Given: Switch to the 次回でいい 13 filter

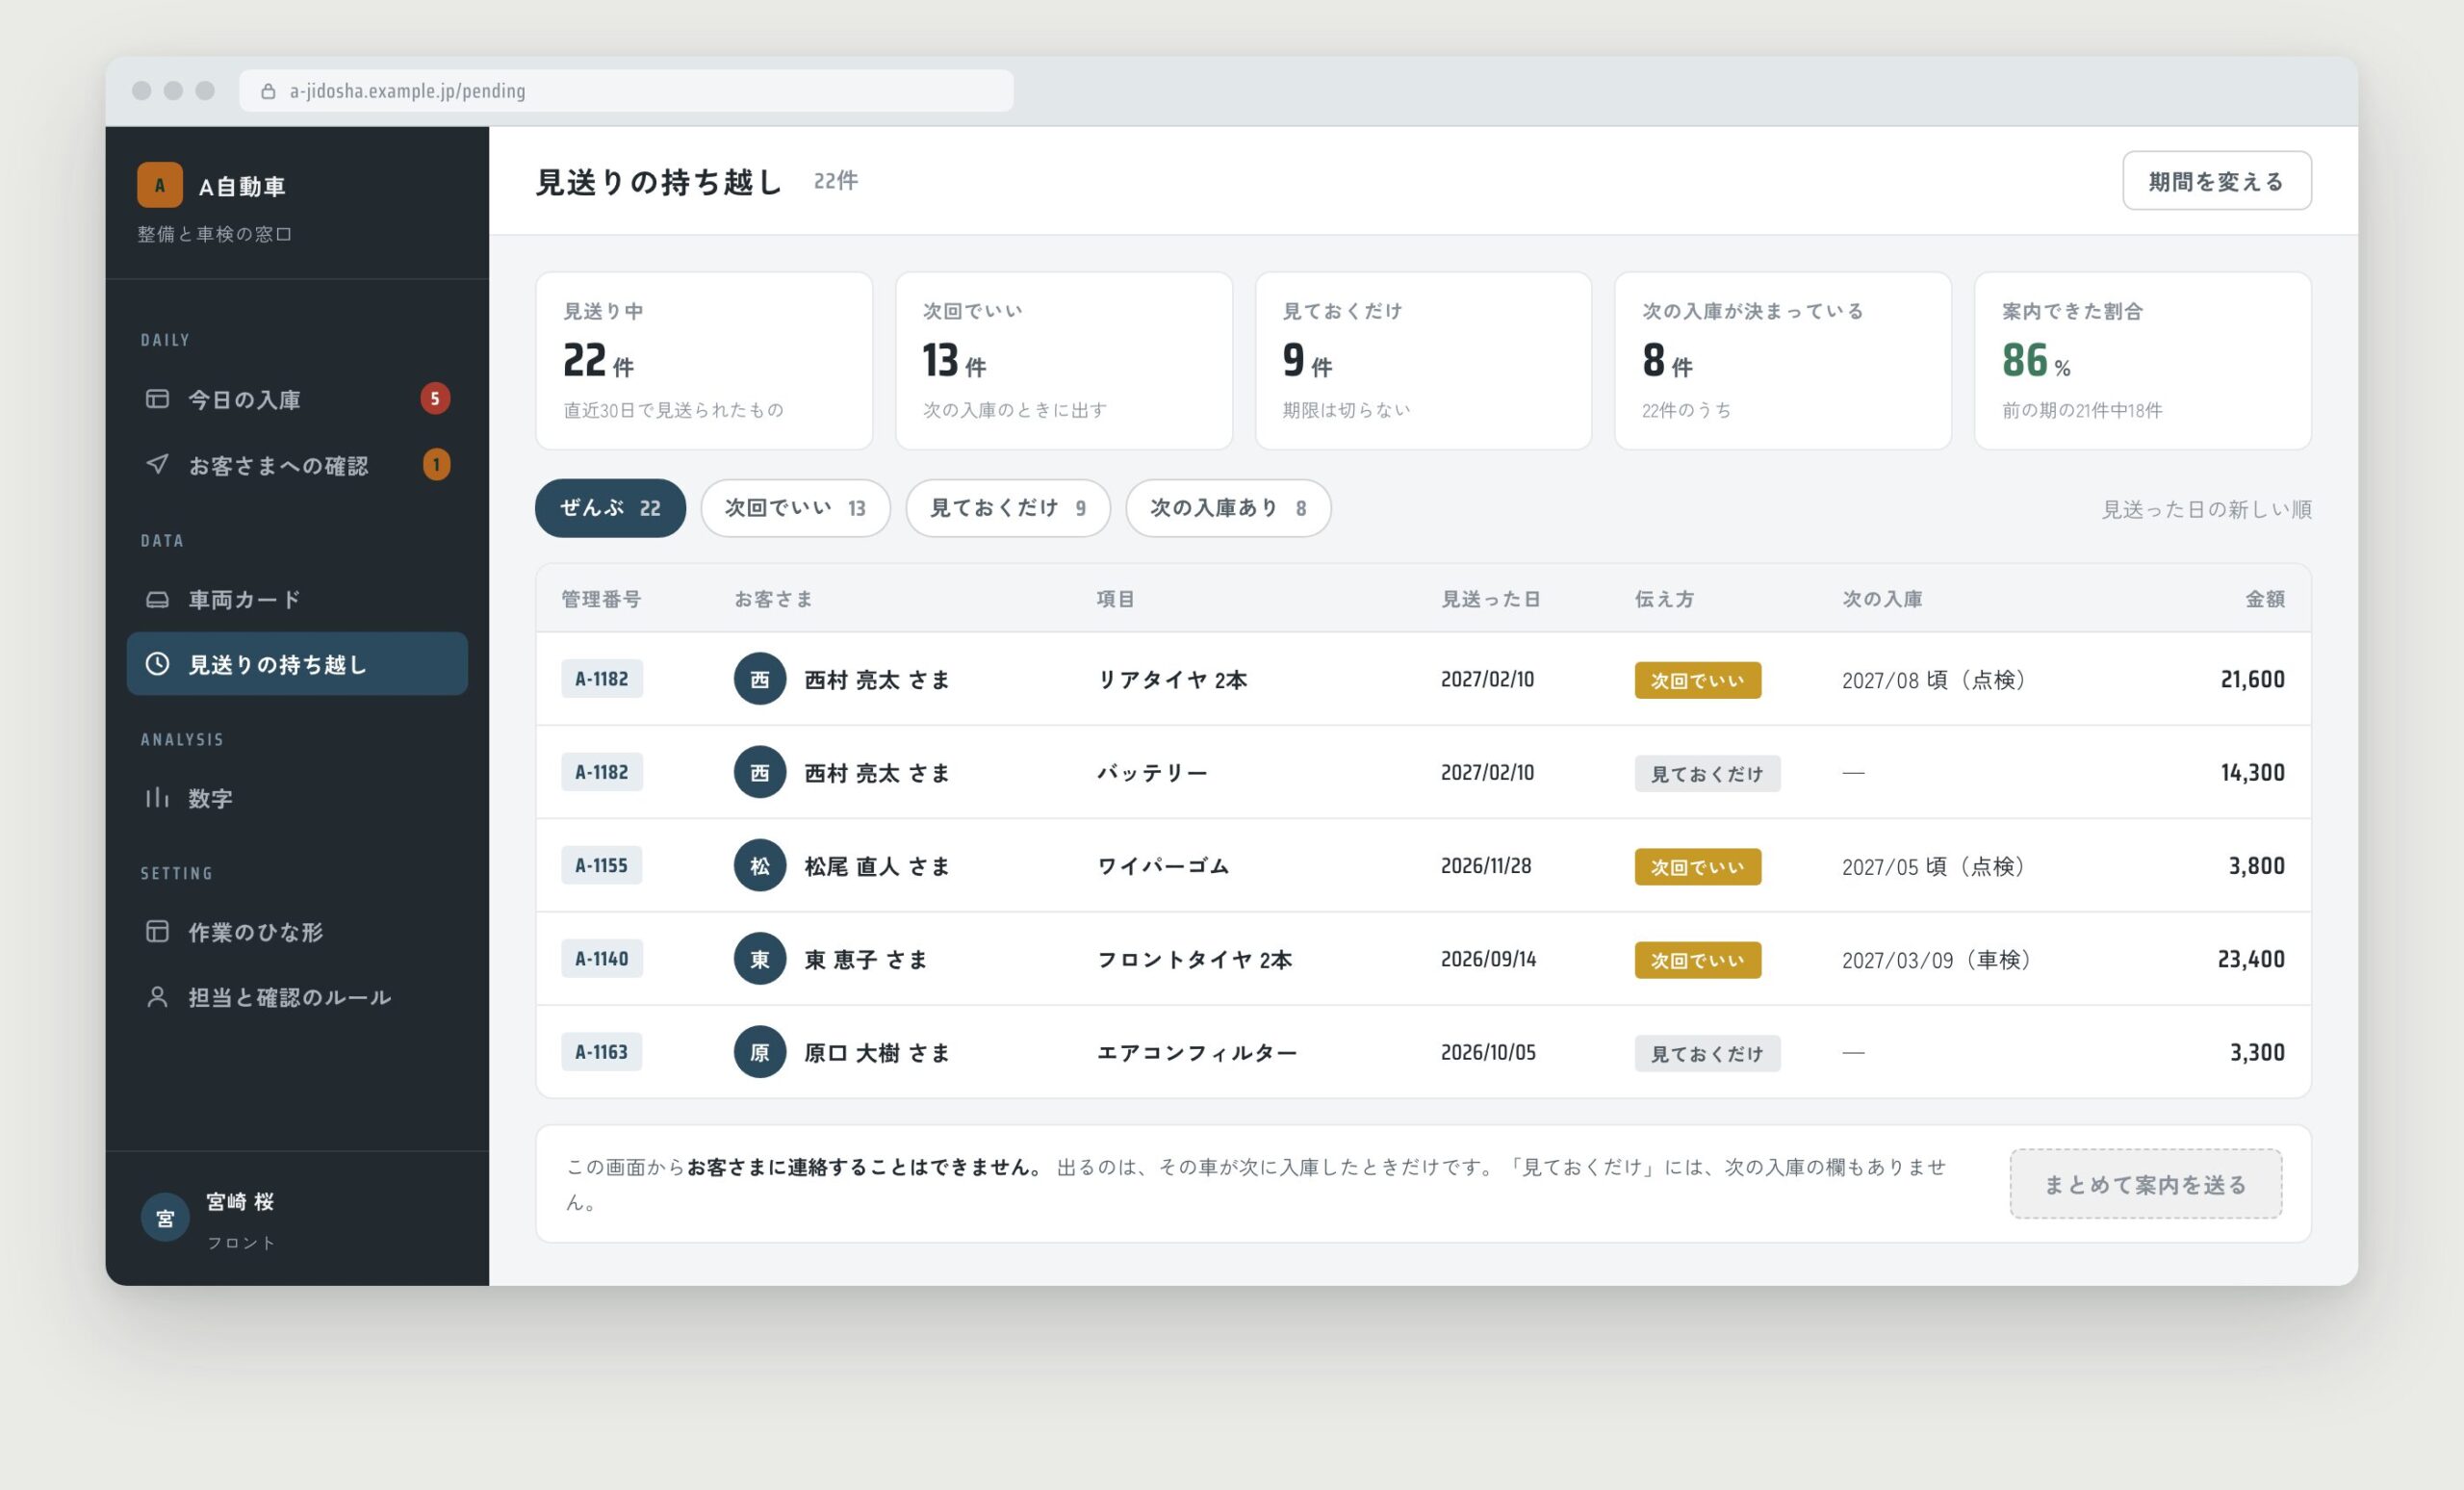Looking at the screenshot, I should [795, 508].
